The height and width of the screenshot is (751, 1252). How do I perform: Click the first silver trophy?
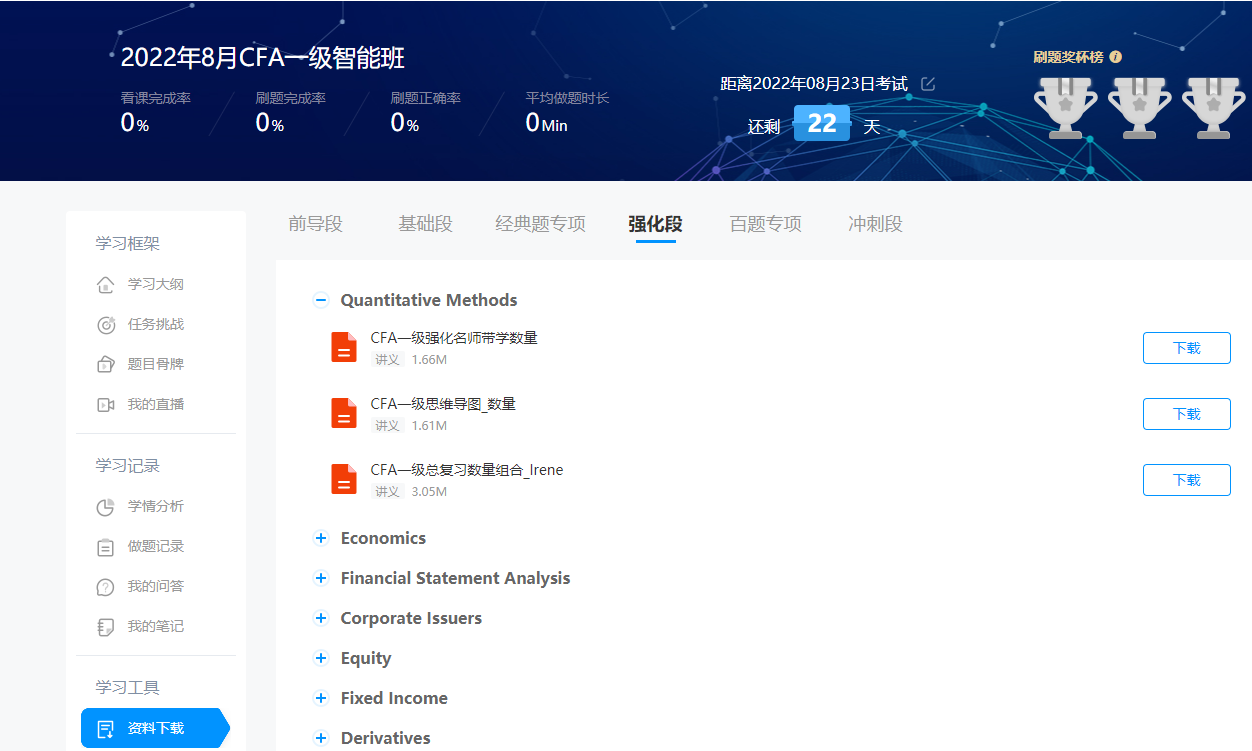1065,107
